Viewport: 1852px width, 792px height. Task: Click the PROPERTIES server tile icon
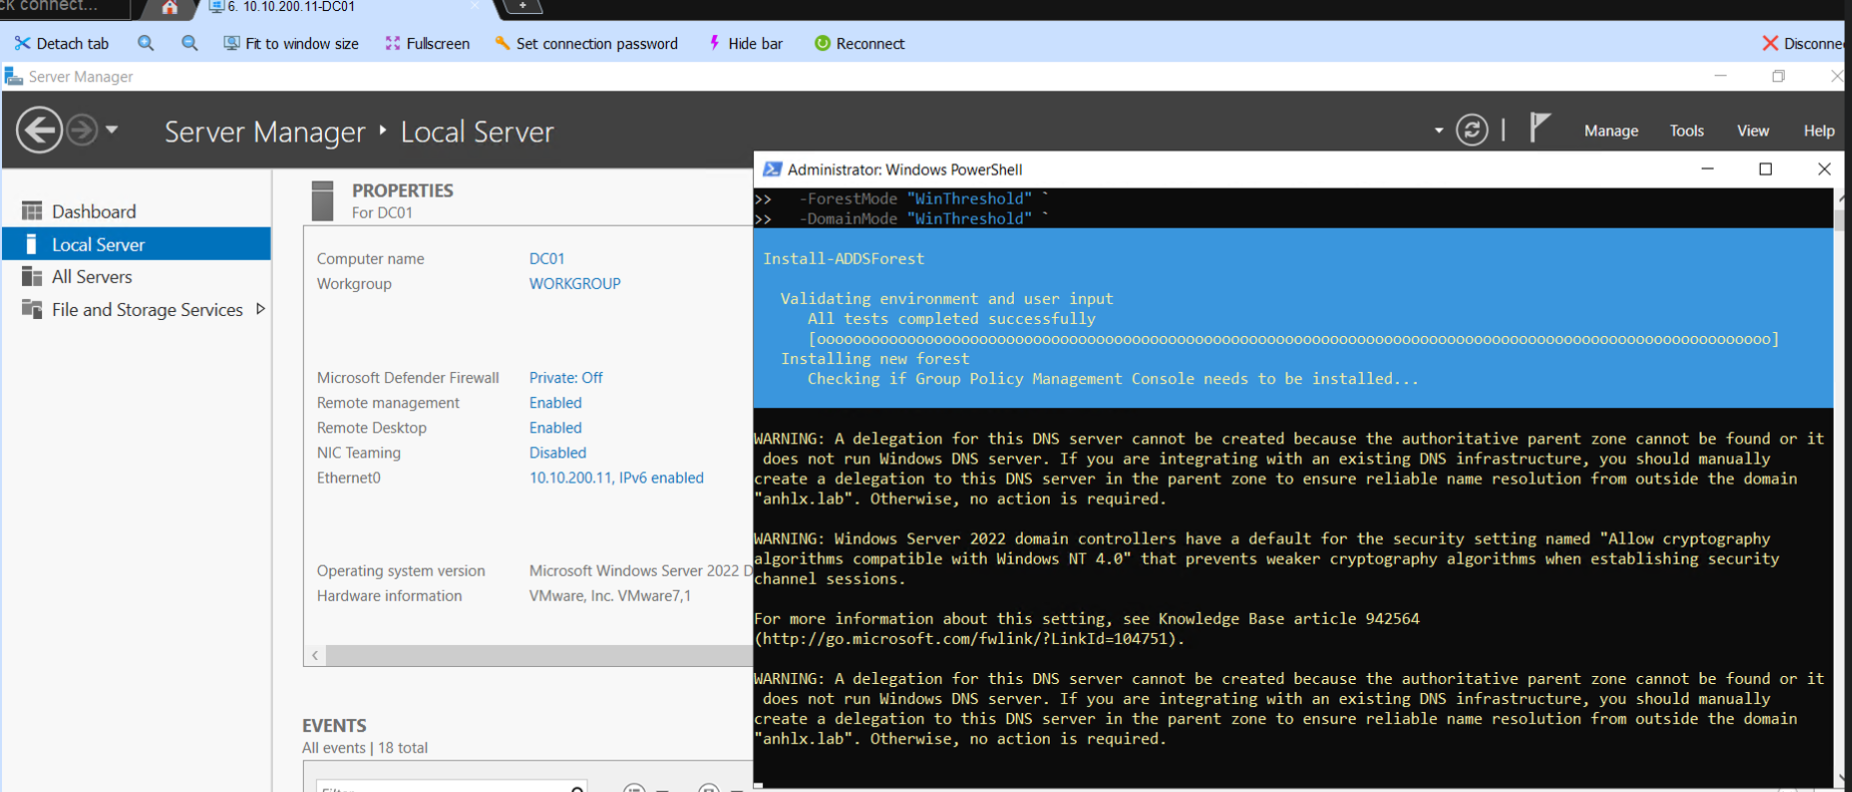click(x=322, y=200)
